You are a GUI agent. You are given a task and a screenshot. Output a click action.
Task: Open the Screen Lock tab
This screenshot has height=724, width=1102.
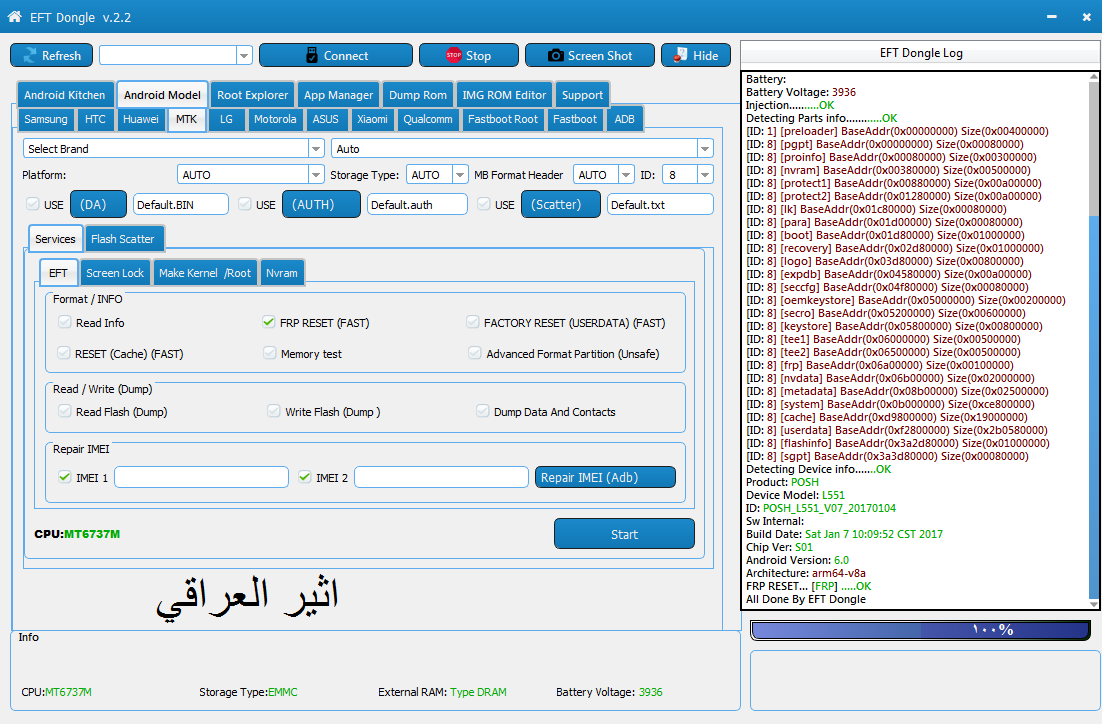(115, 273)
